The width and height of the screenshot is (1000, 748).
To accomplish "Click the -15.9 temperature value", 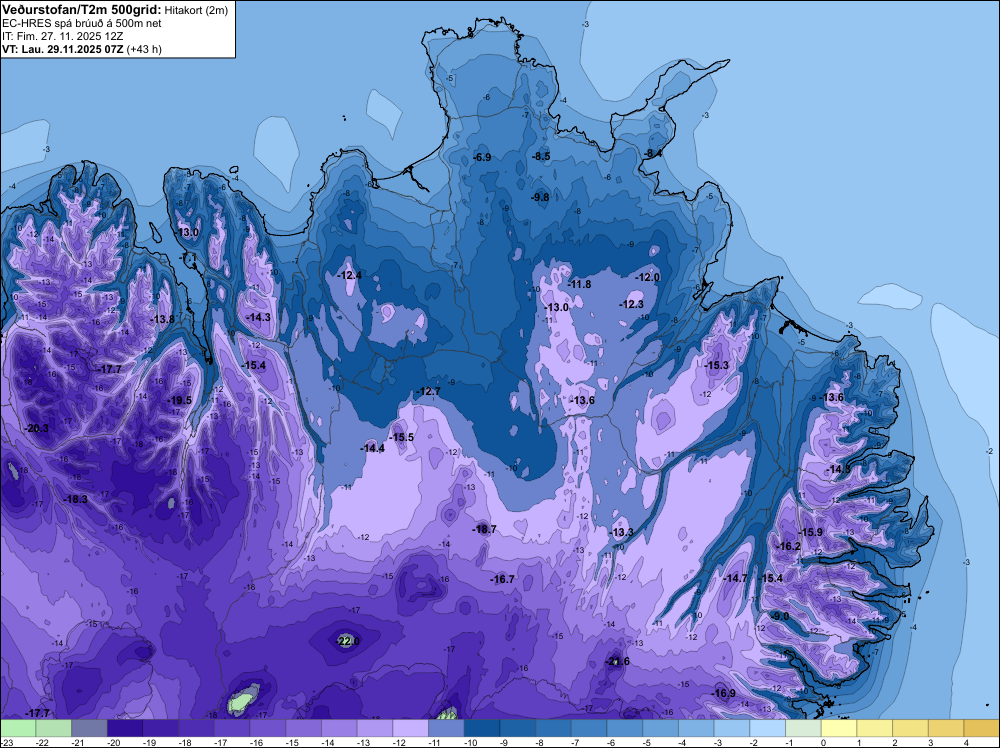I will (811, 532).
